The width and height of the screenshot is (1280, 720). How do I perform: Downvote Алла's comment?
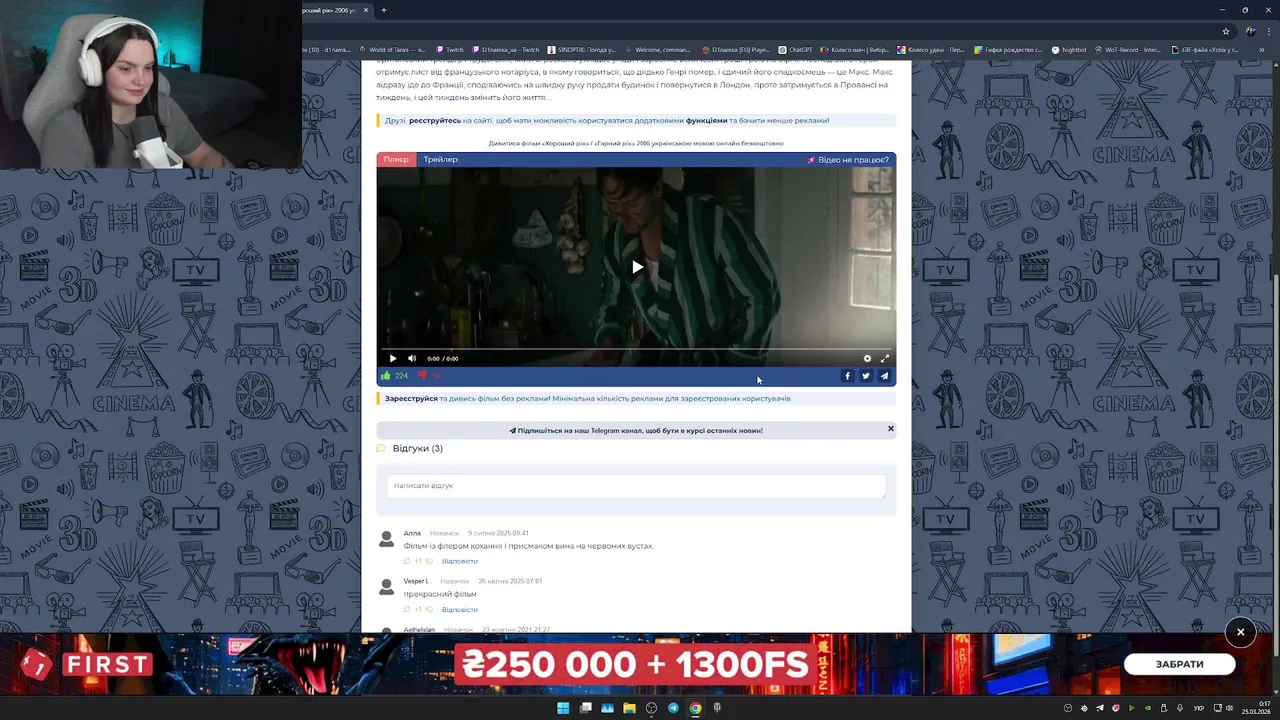tap(429, 561)
